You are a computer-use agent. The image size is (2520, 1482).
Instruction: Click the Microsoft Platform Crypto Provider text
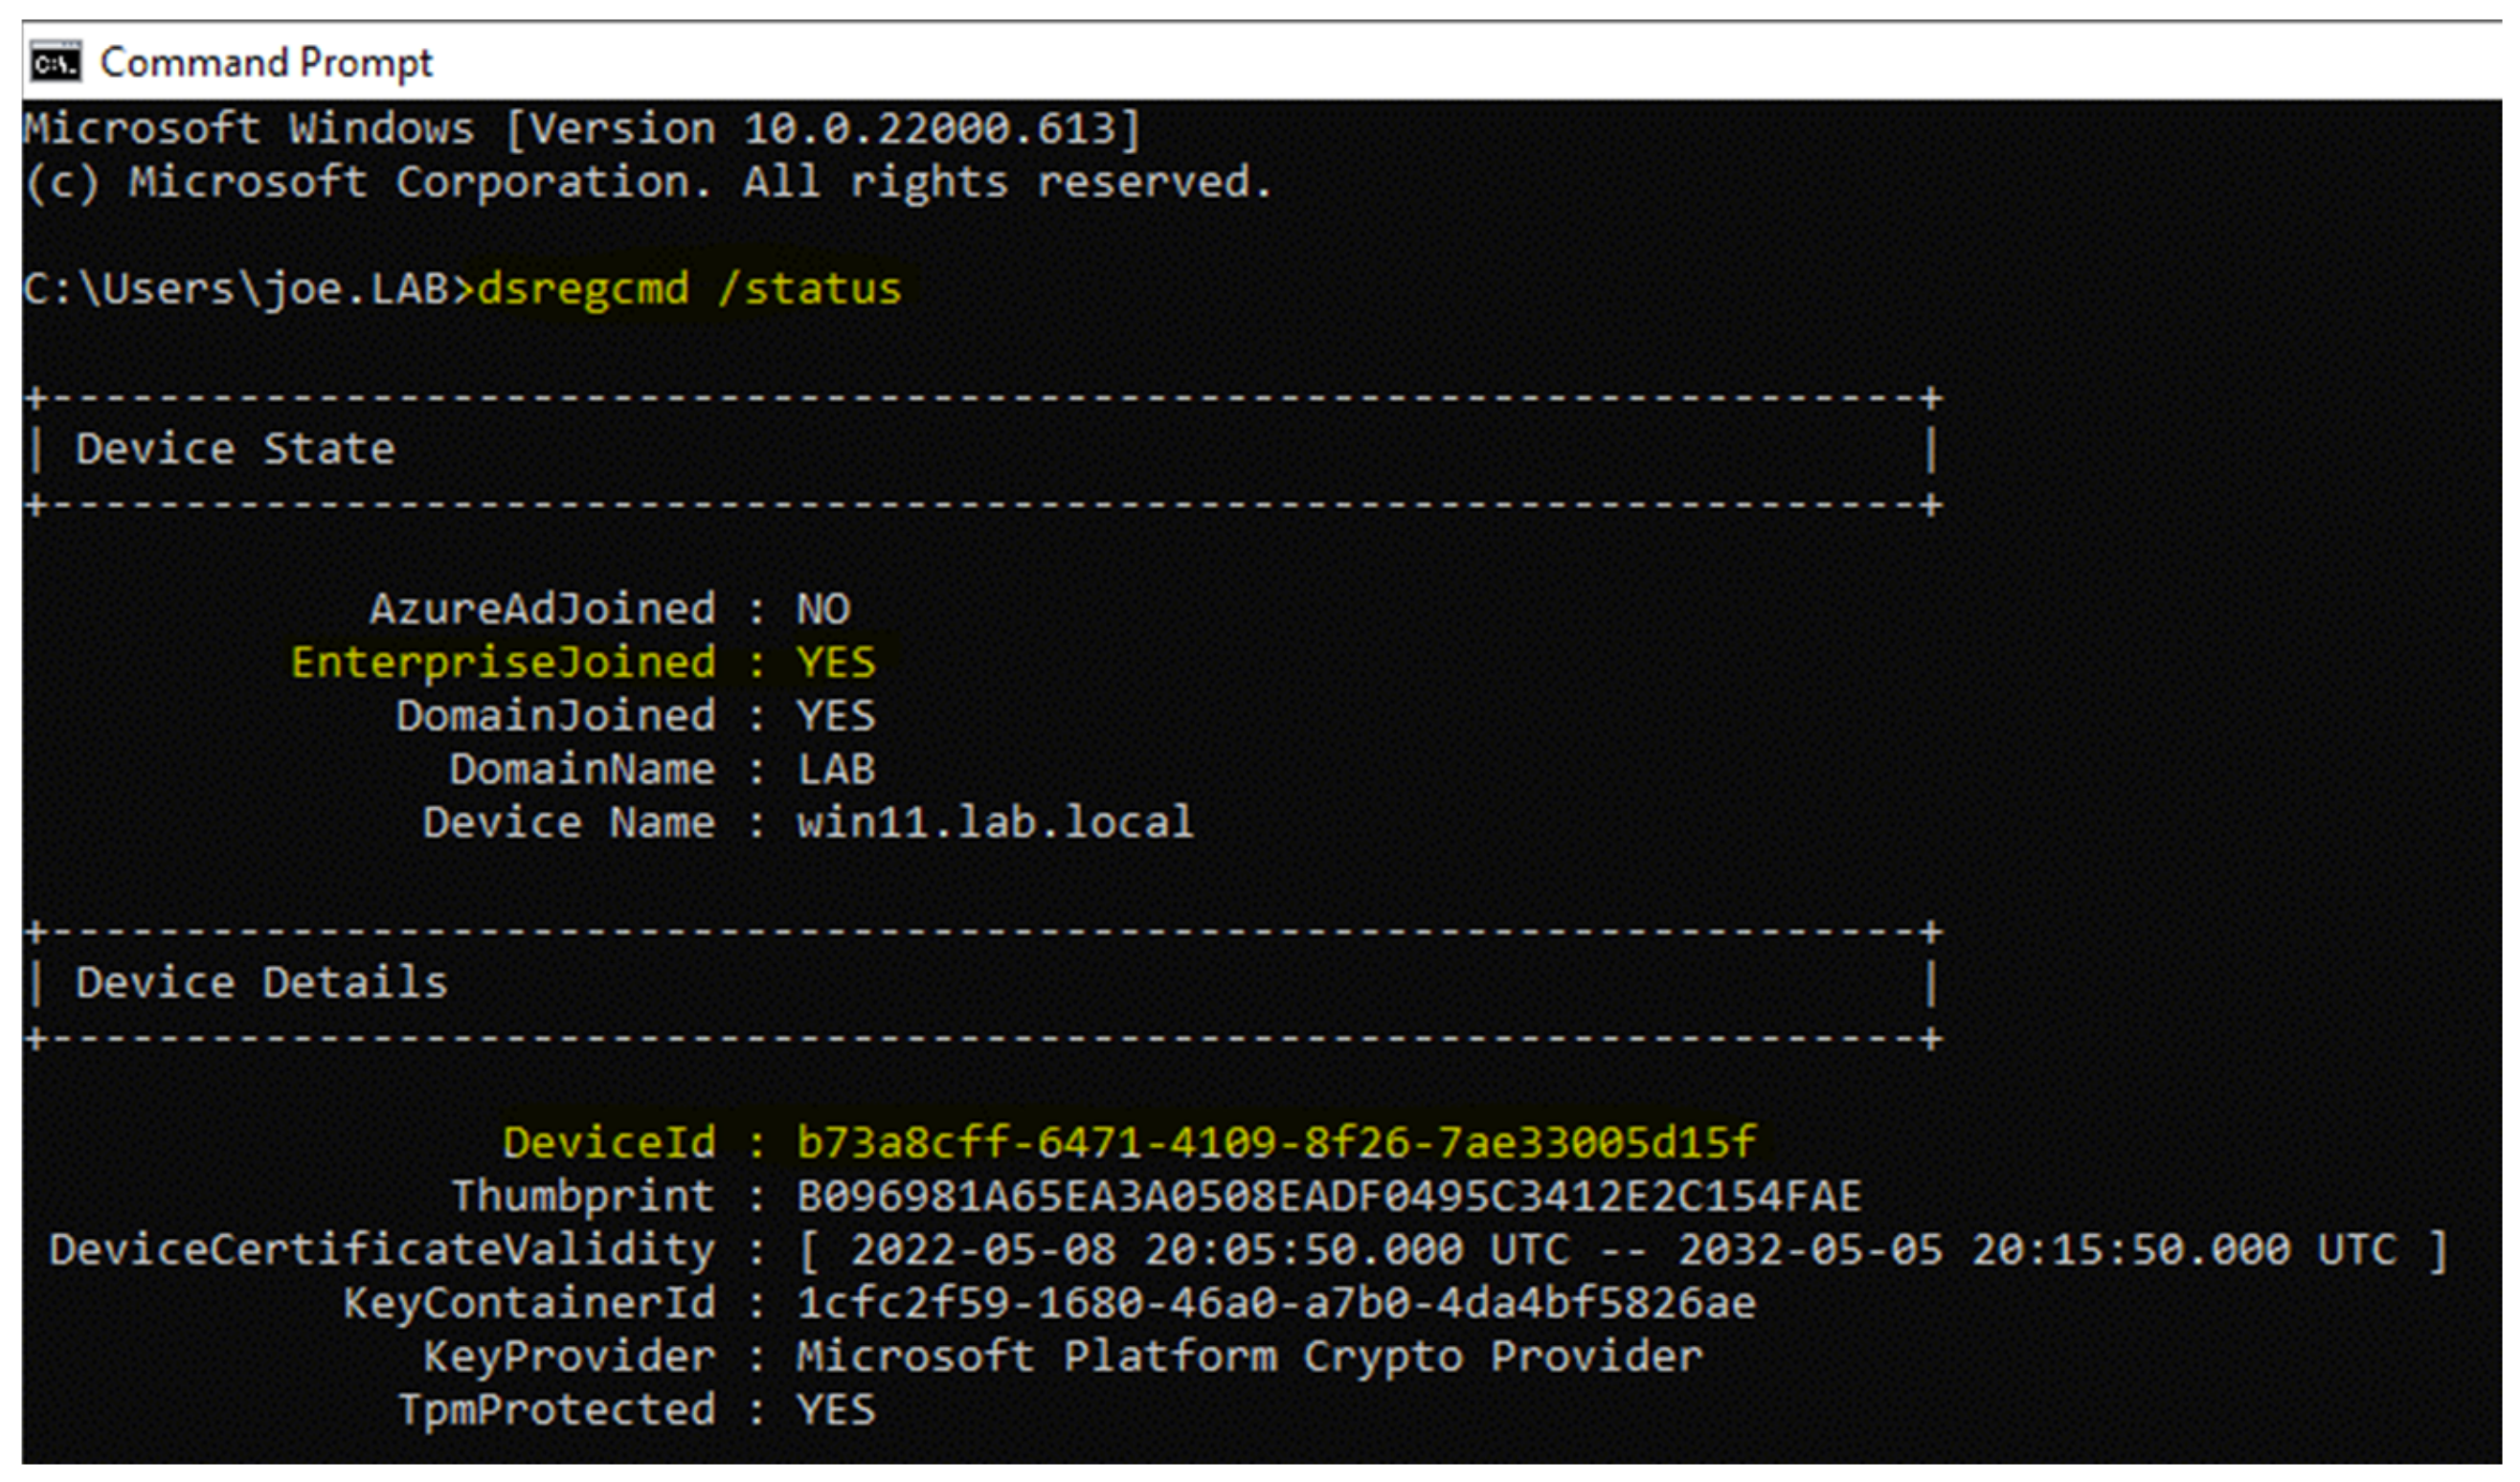click(x=1248, y=1357)
